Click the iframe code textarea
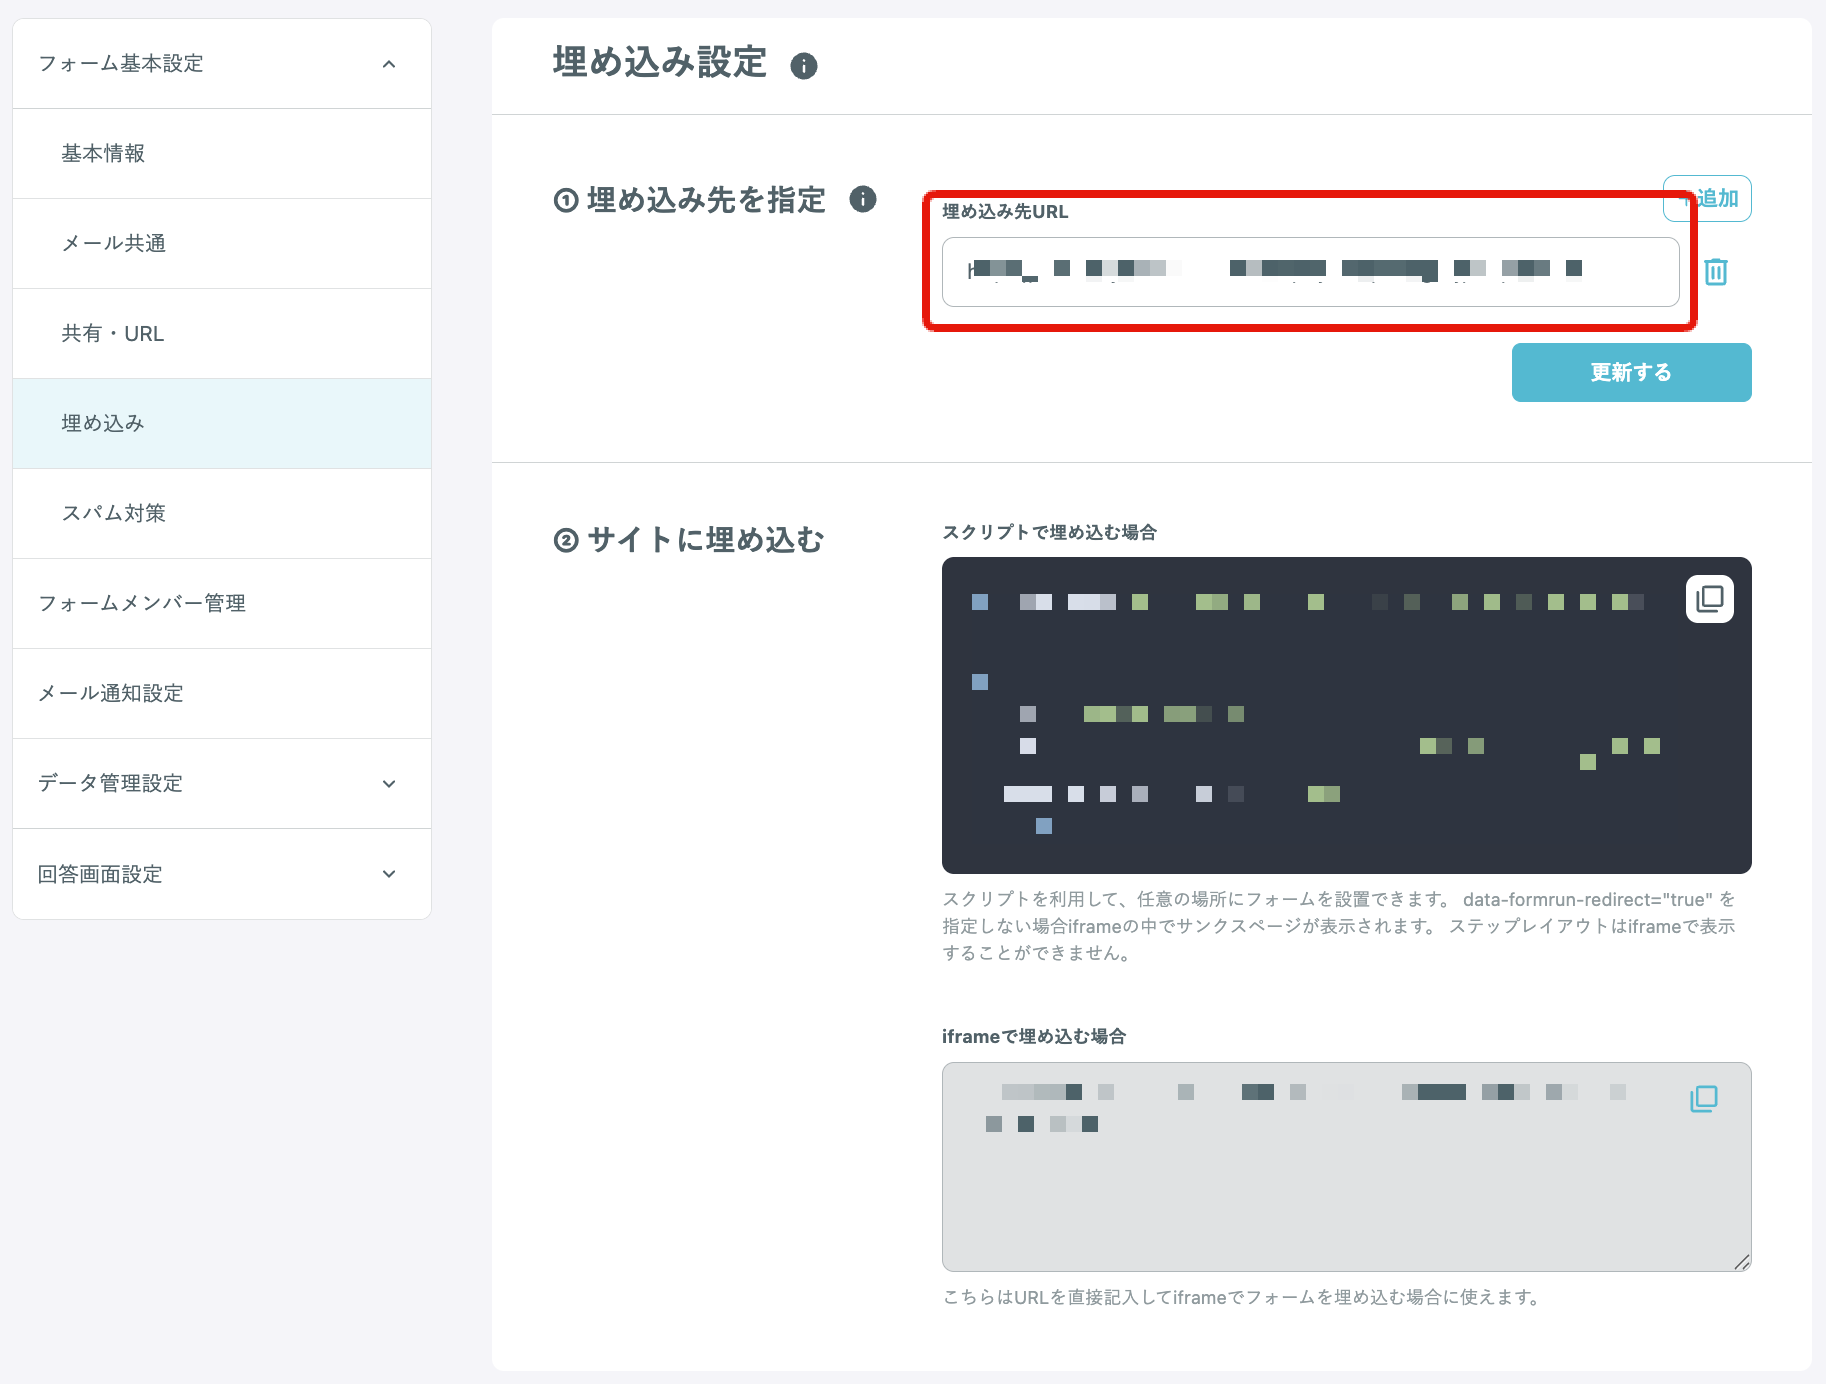 [1346, 1167]
